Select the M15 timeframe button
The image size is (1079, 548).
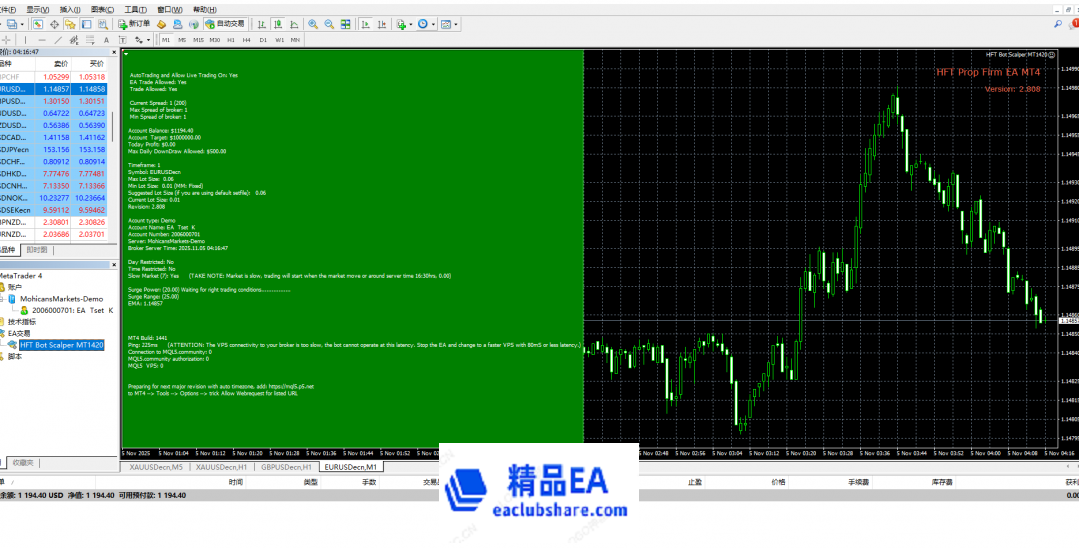click(x=198, y=40)
